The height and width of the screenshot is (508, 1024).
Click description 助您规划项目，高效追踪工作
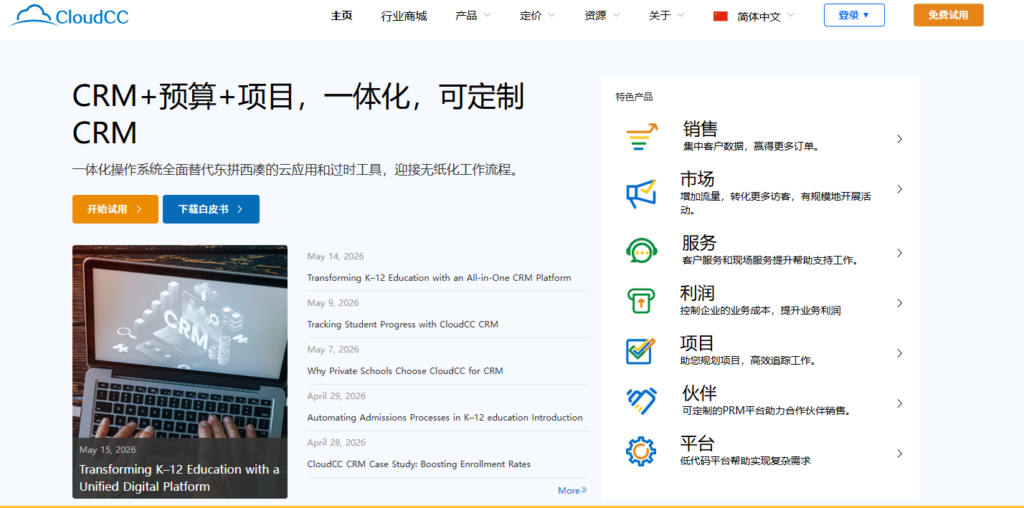coord(748,360)
